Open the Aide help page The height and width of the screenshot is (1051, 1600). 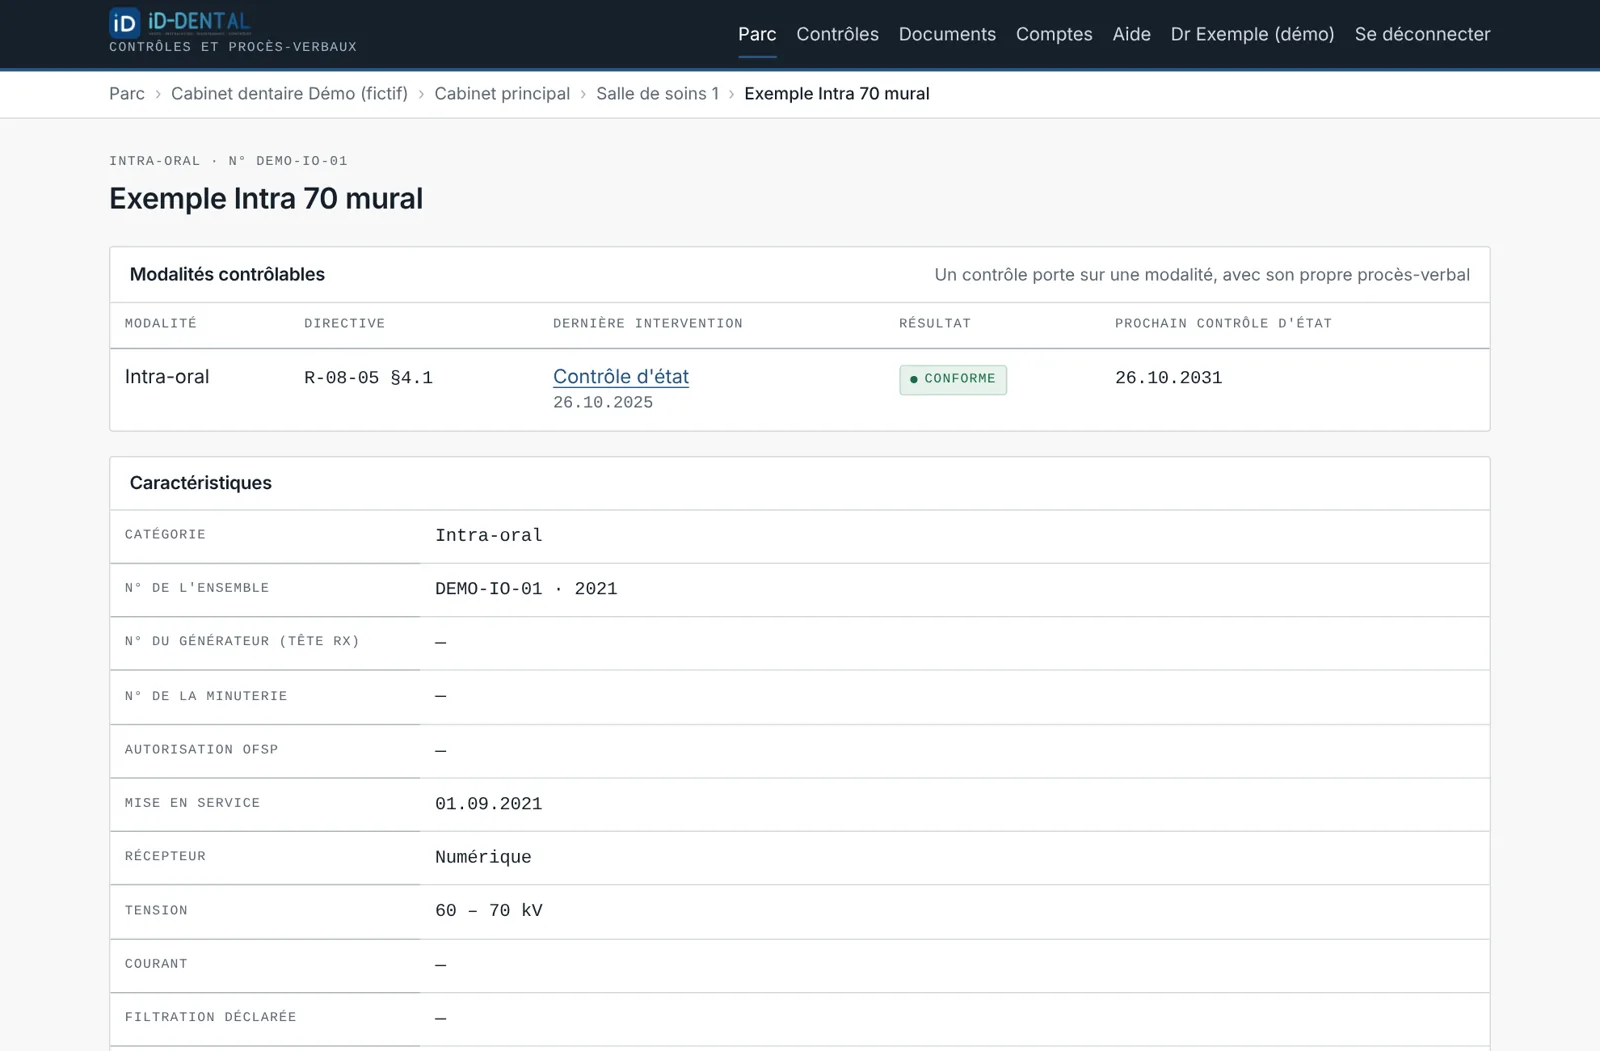pyautogui.click(x=1131, y=34)
